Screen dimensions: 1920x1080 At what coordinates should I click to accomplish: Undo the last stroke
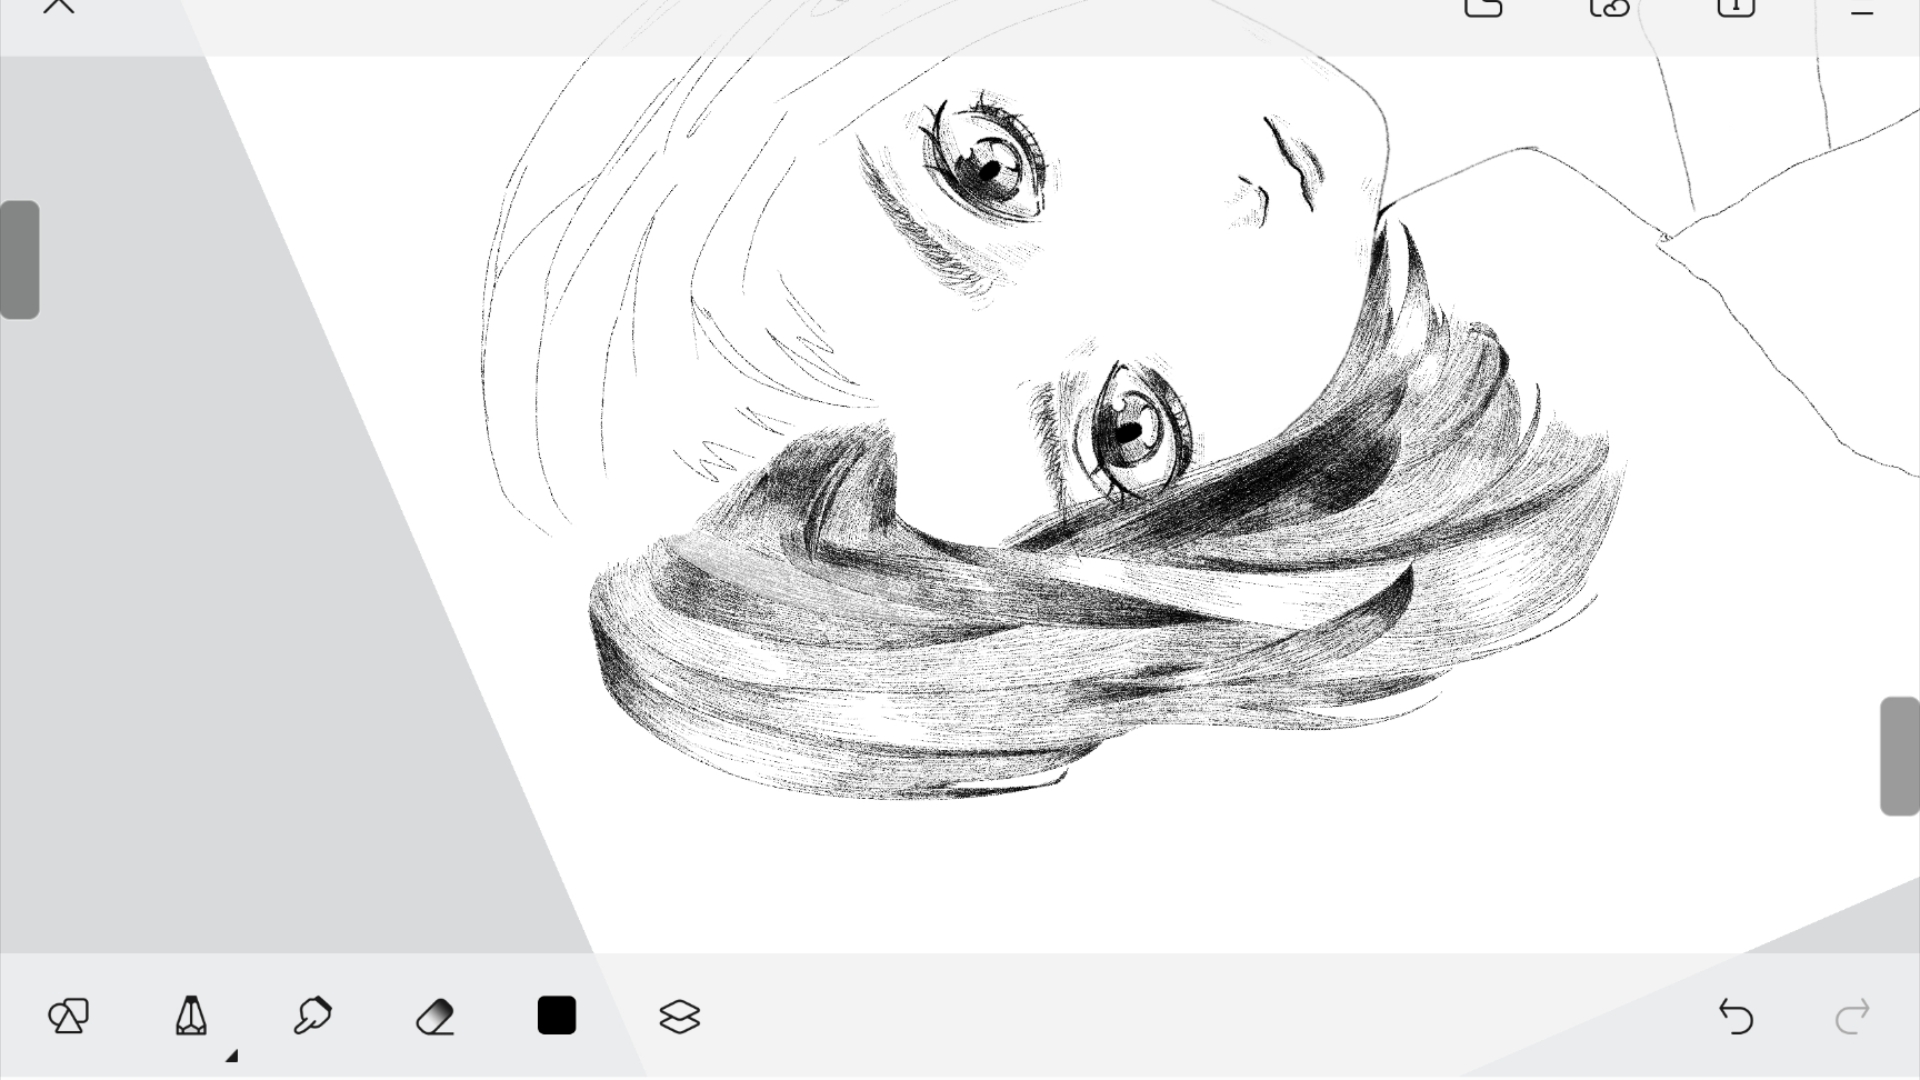pyautogui.click(x=1736, y=1016)
